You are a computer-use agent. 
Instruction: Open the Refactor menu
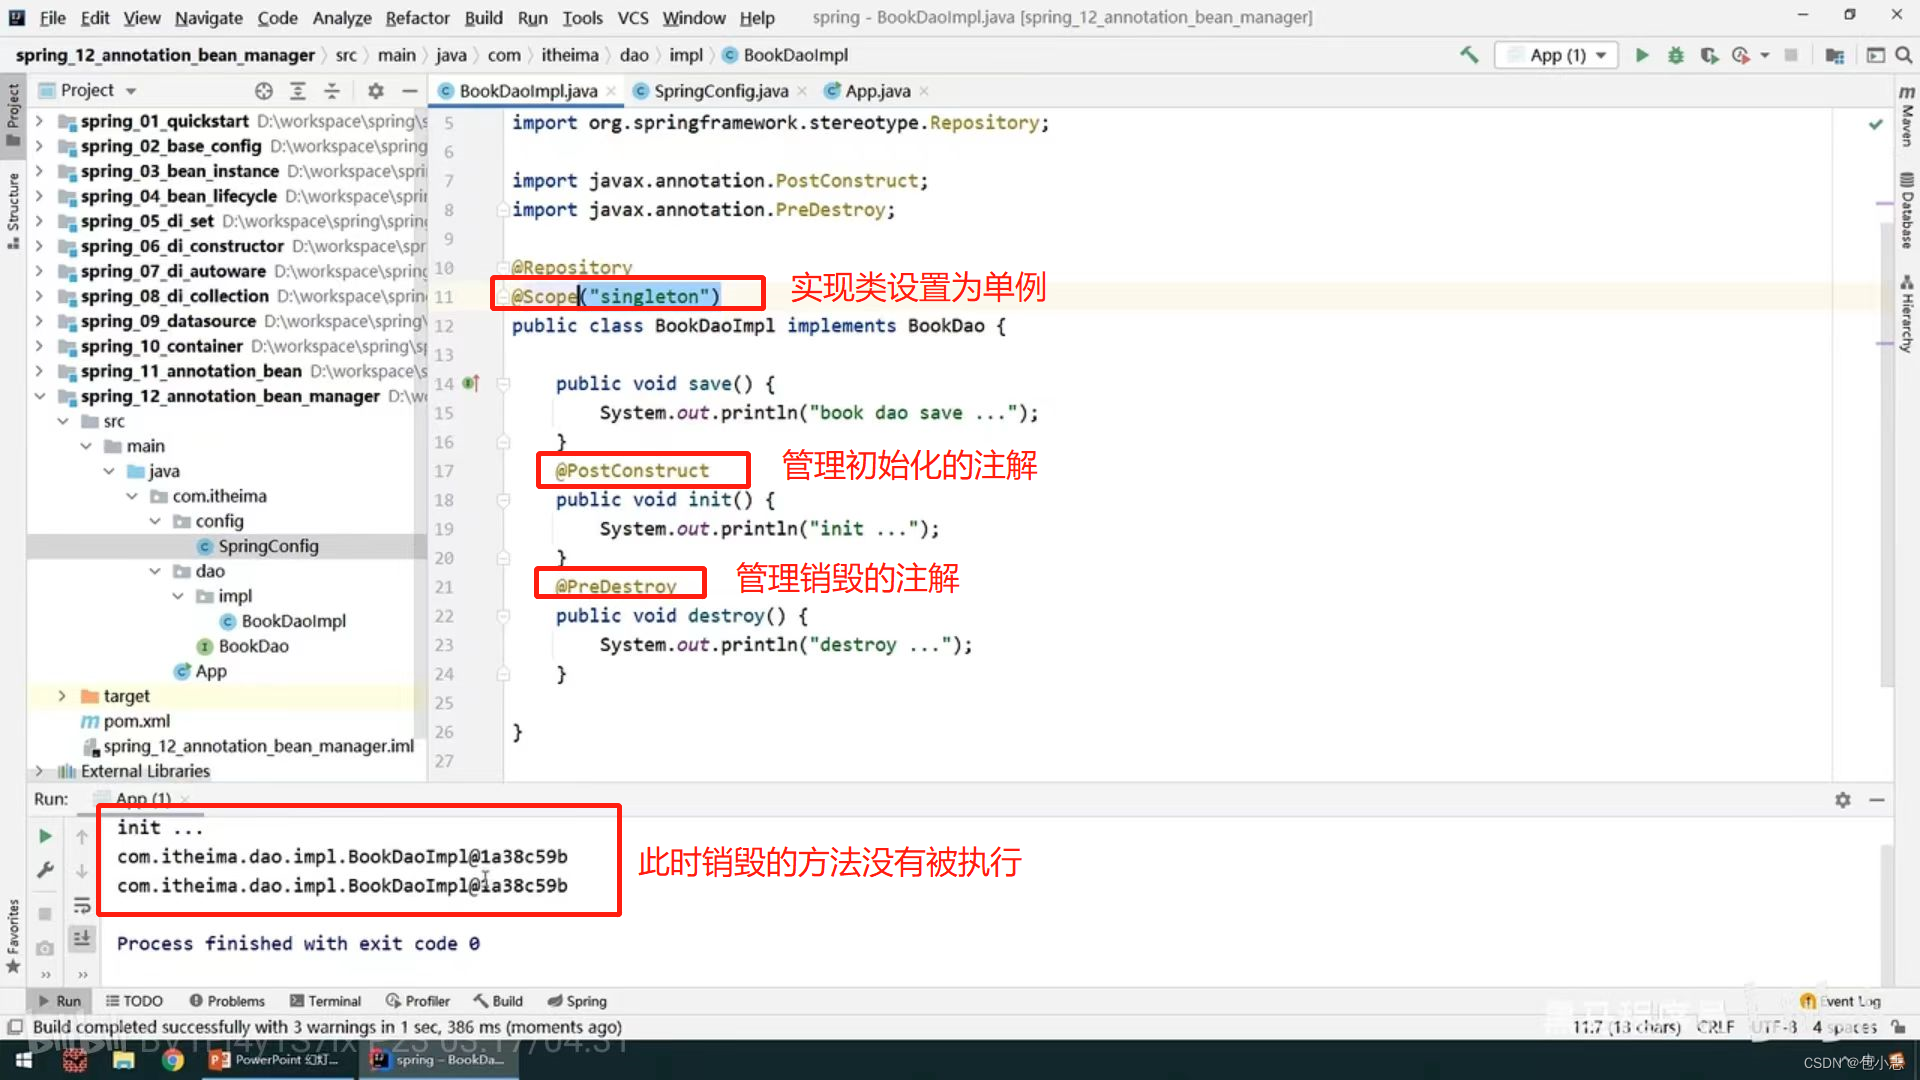417,17
